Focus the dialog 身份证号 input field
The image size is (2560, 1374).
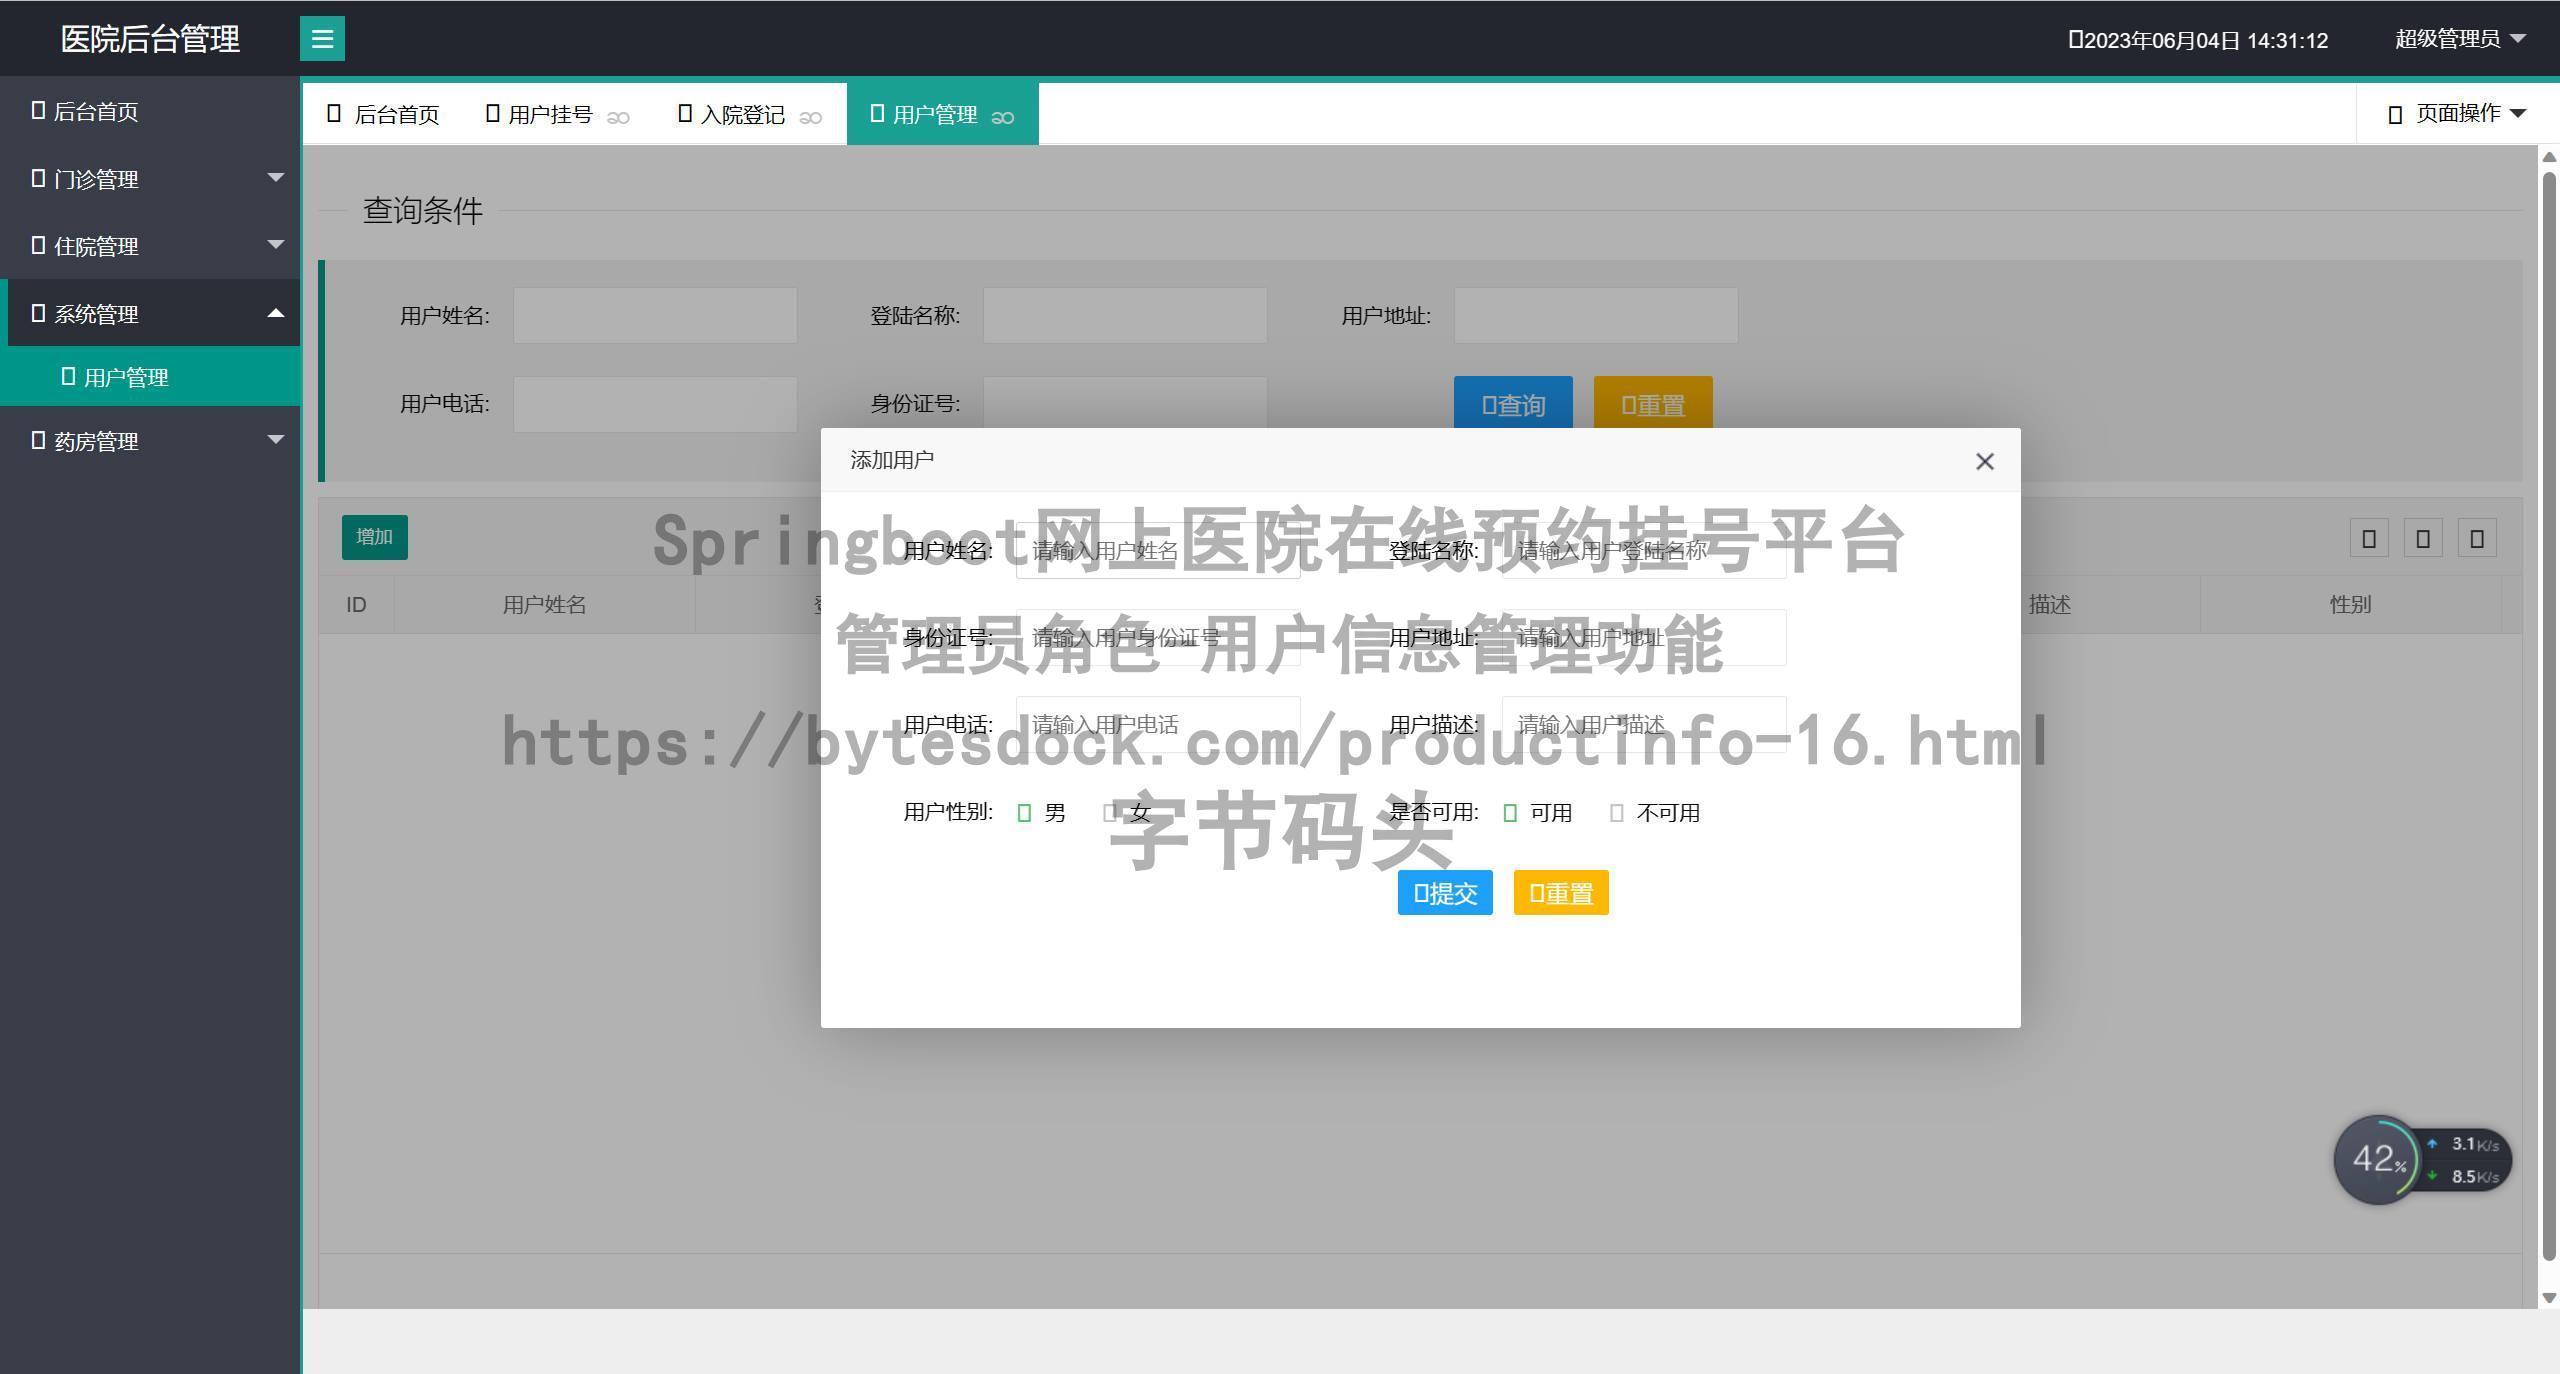point(1158,637)
